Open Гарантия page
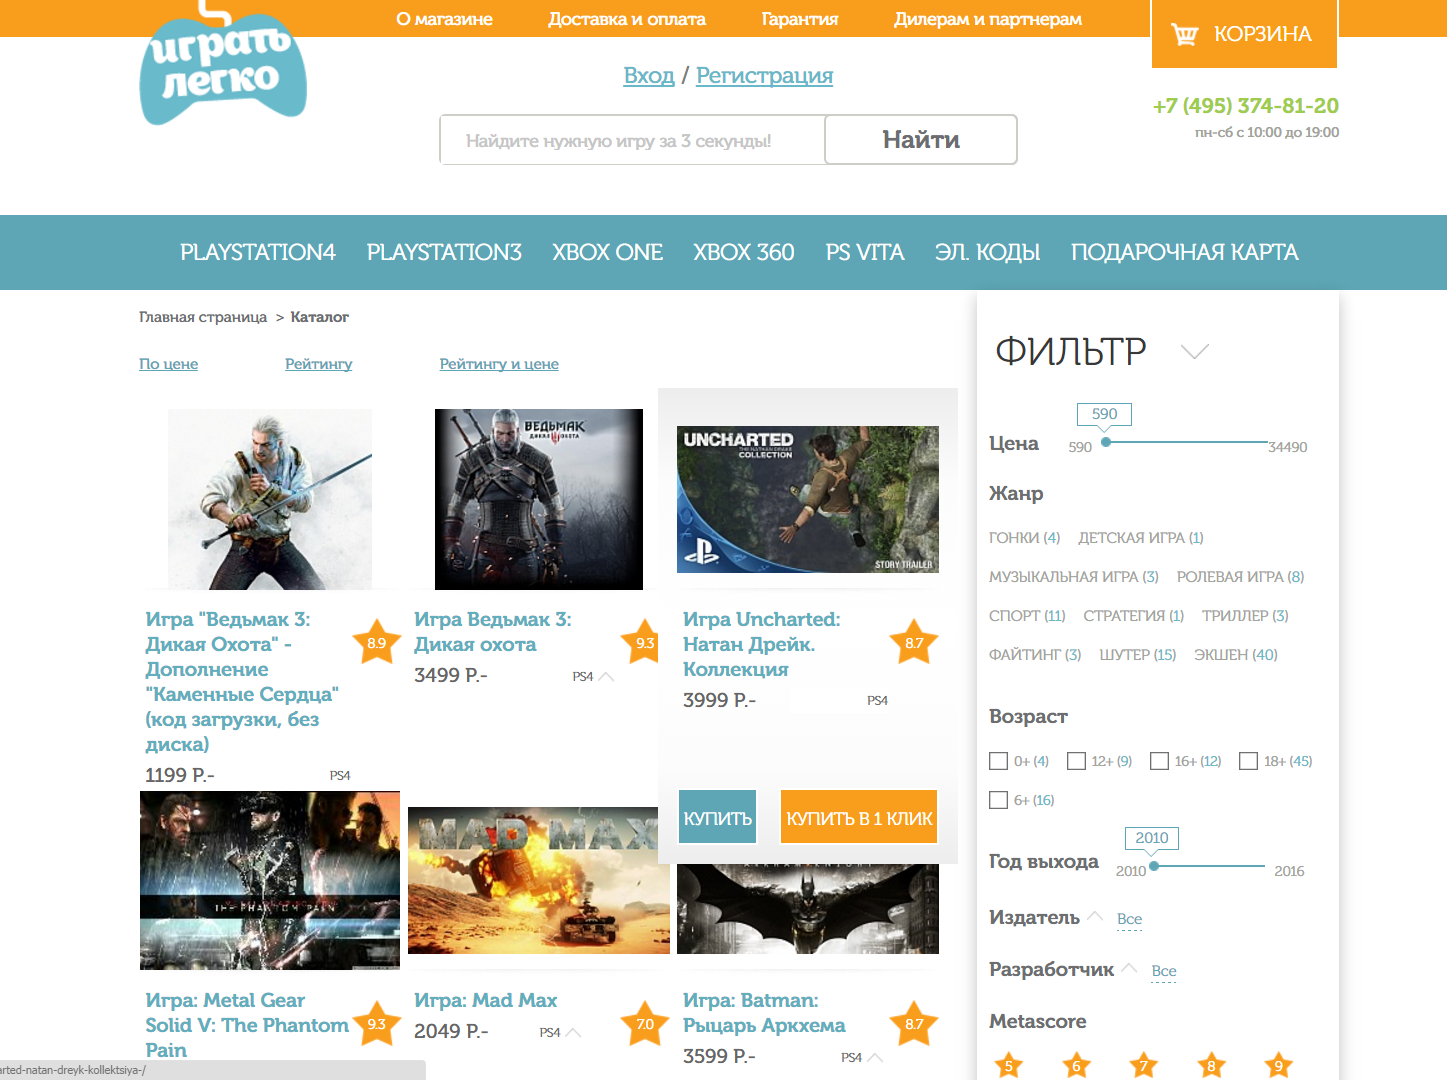This screenshot has width=1447, height=1080. (x=800, y=19)
